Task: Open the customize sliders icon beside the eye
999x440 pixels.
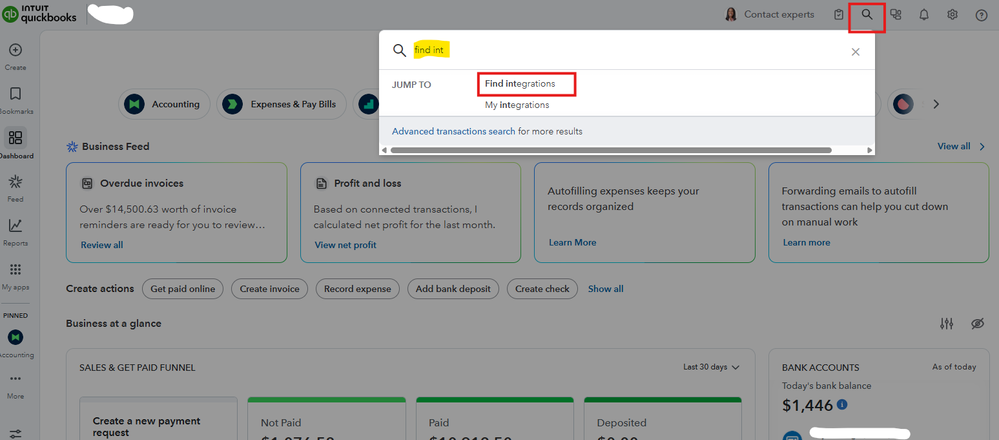Action: pos(947,324)
